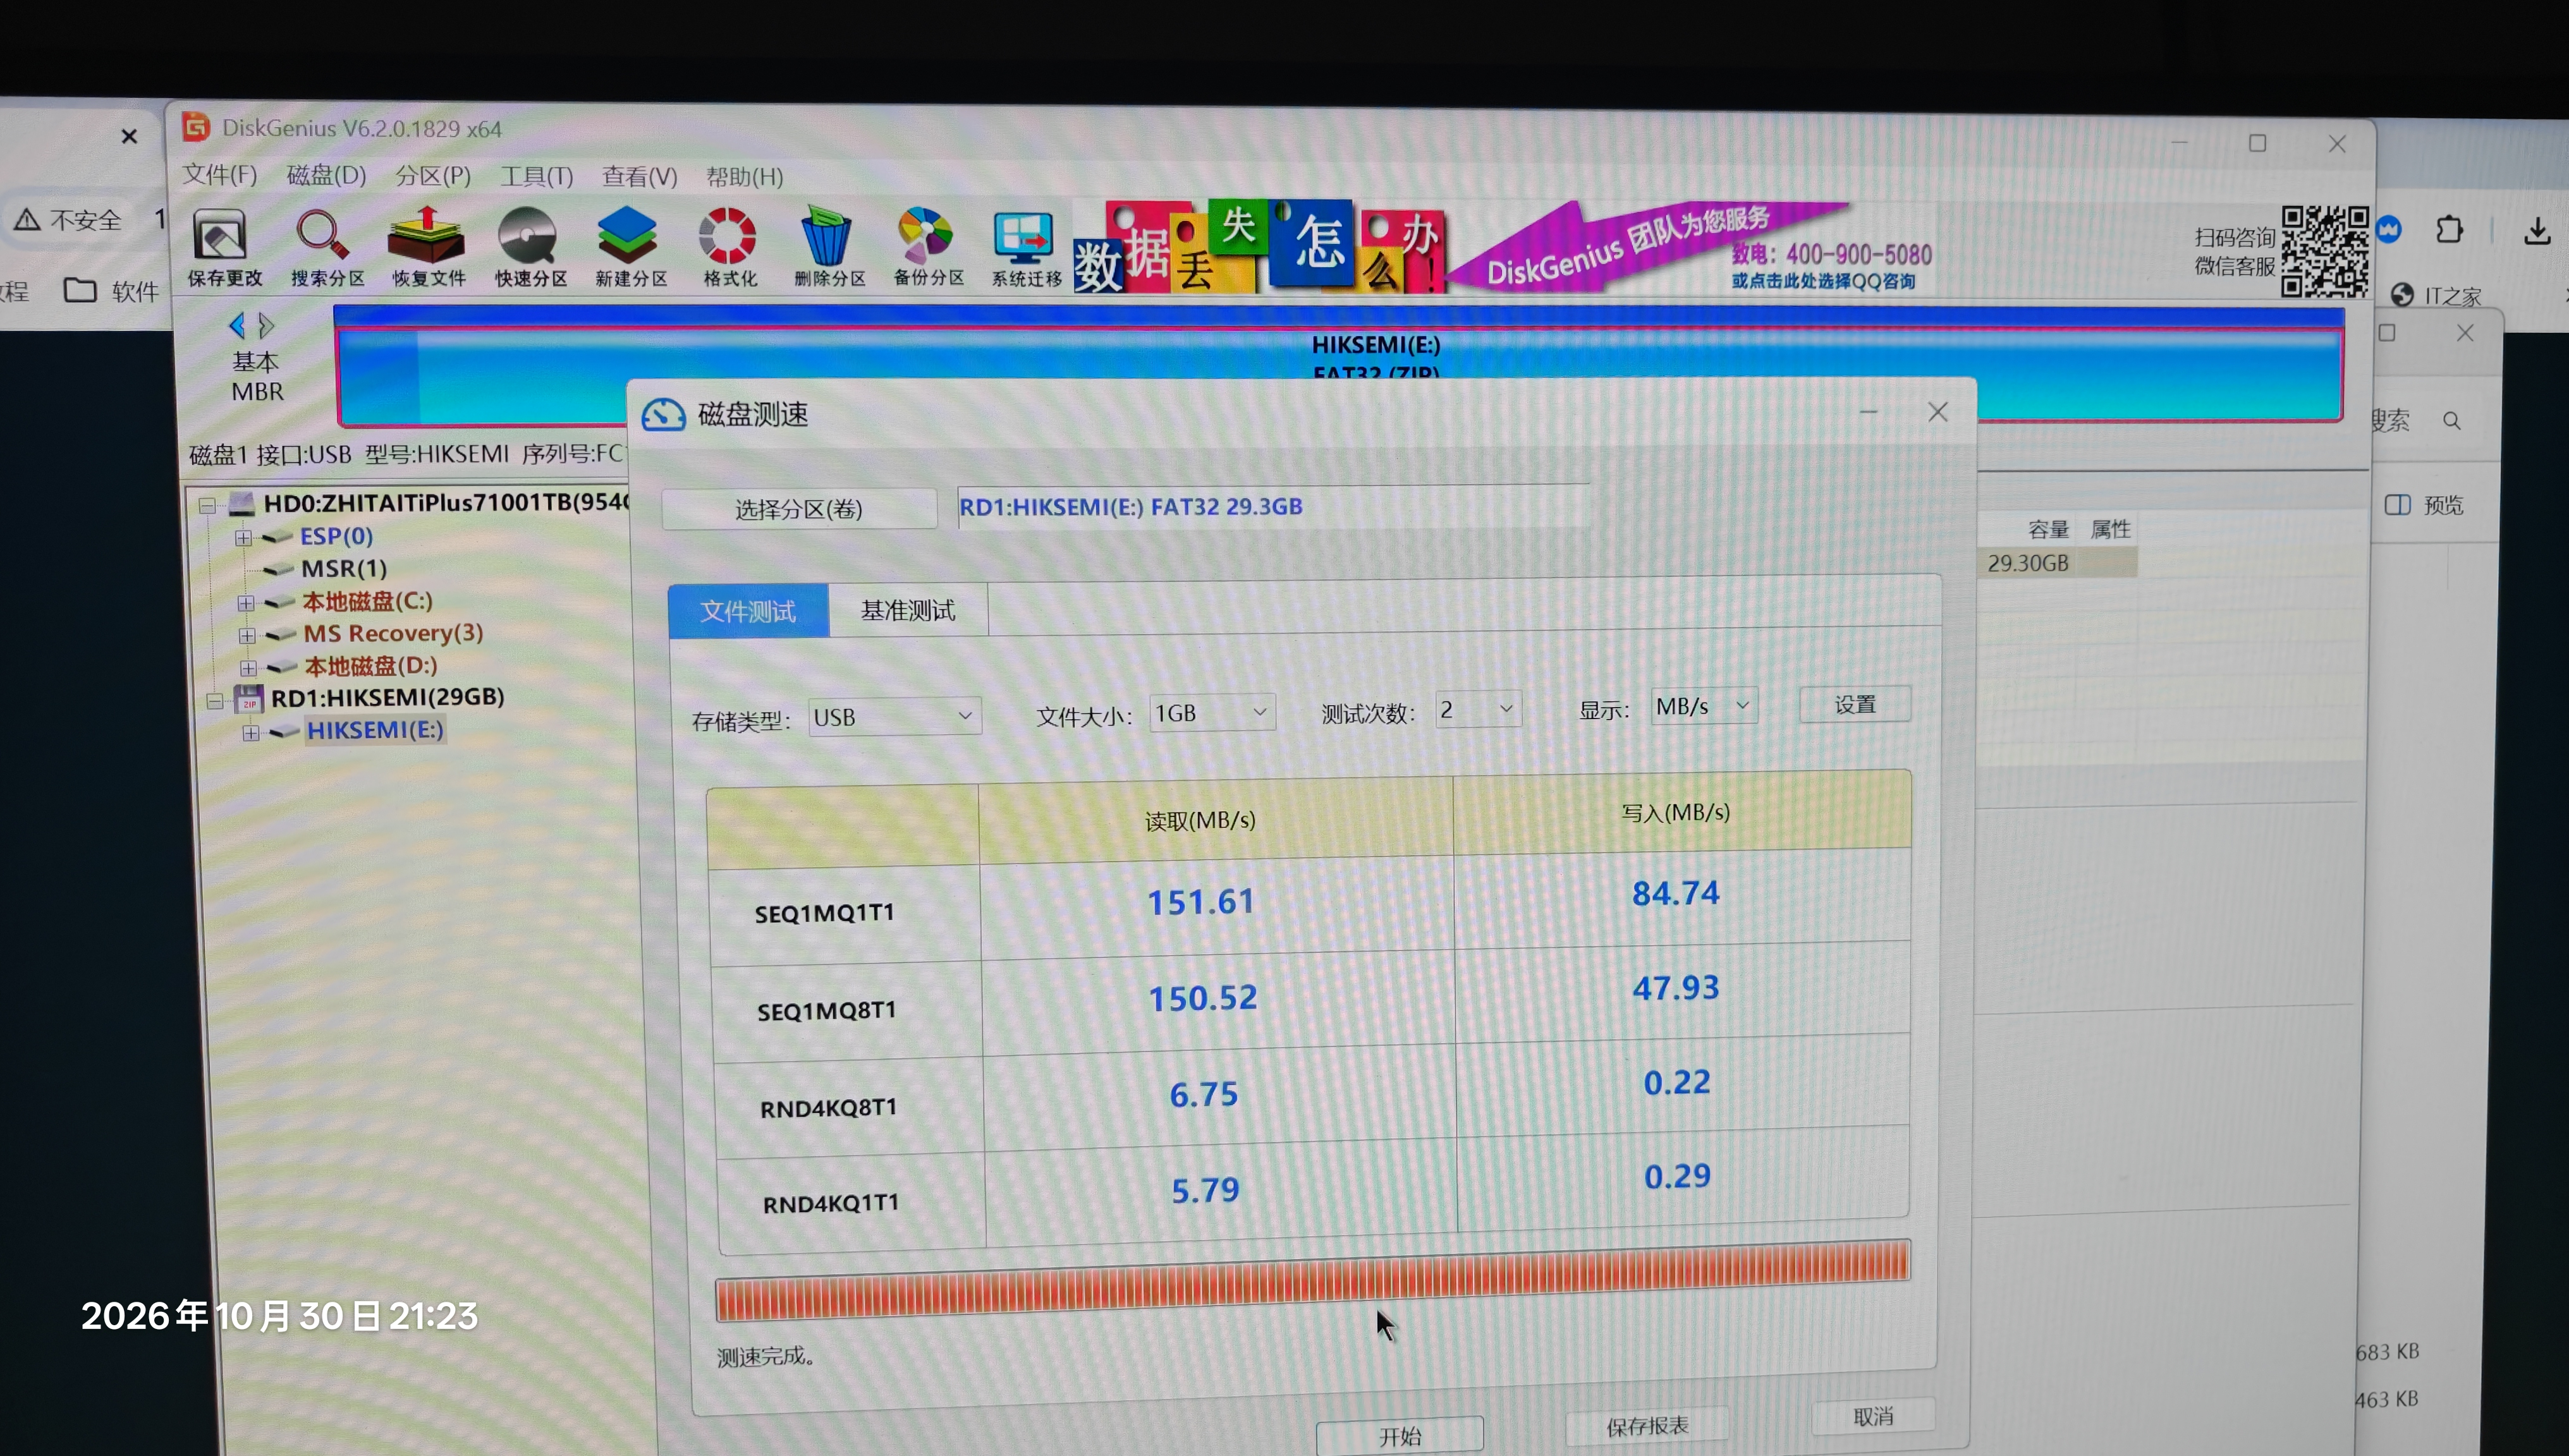Click the Delete Partition (删除分区) icon
The image size is (2569, 1456).
pos(828,248)
